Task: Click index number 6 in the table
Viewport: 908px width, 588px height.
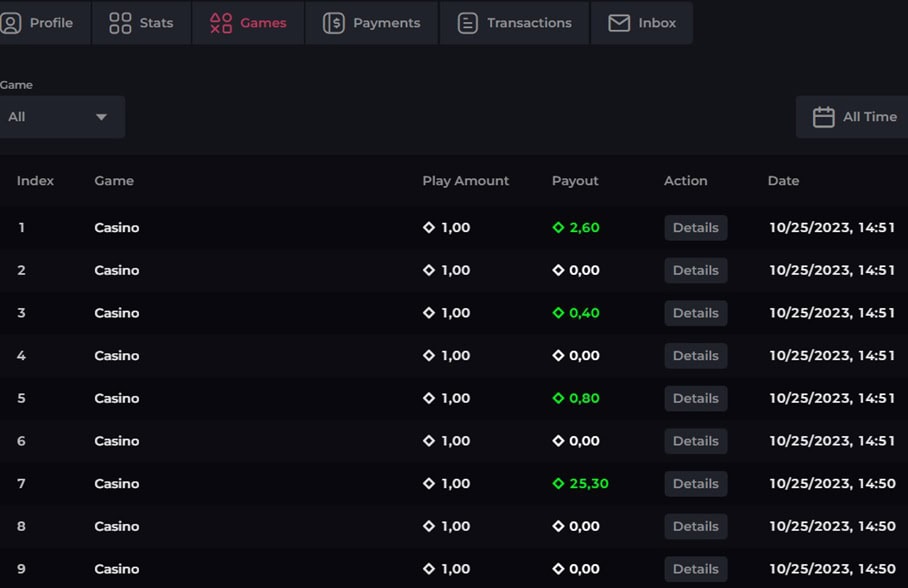Action: [x=21, y=441]
